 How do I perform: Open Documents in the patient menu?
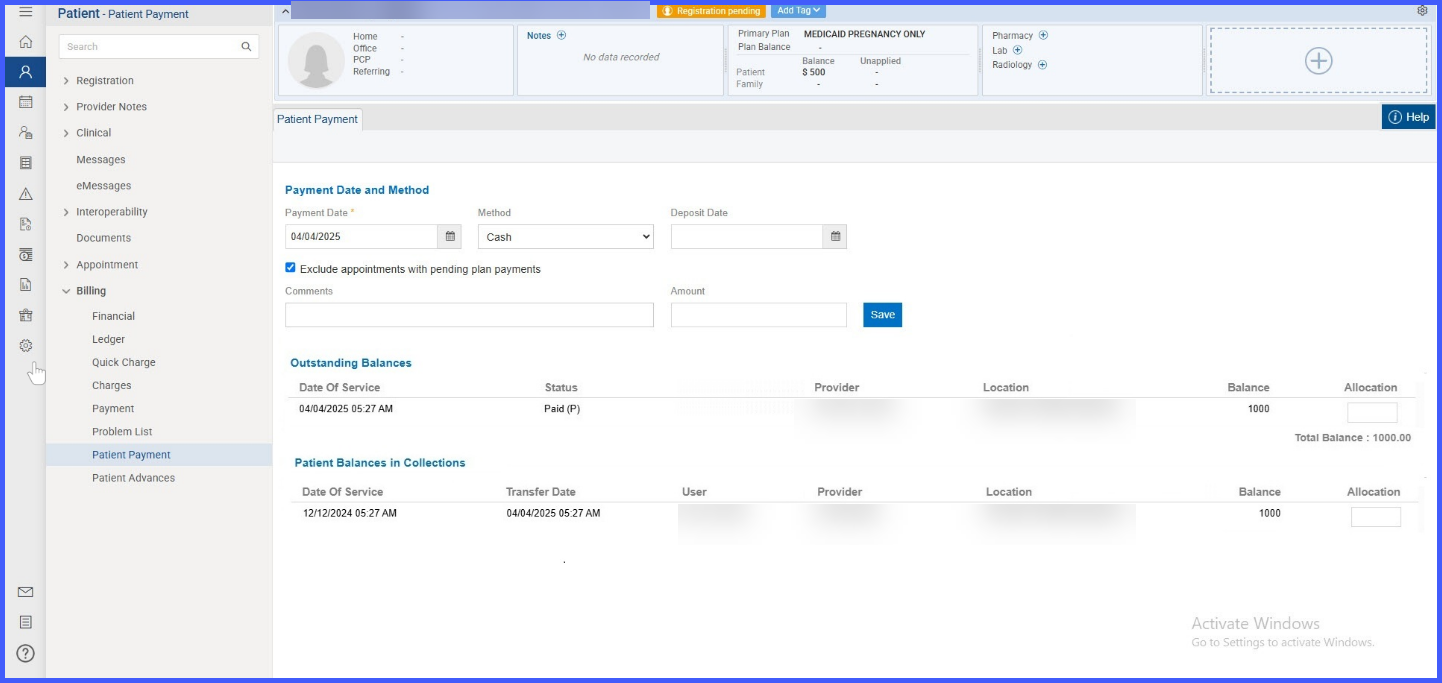pyautogui.click(x=104, y=238)
